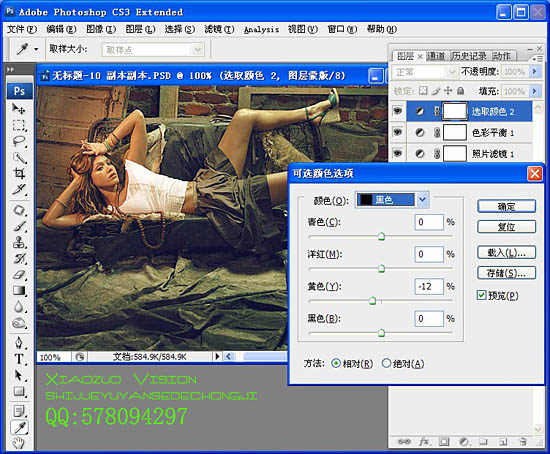Screen dimensions: 550x454
Task: Click the 青色 cyan value field
Action: click(x=429, y=222)
